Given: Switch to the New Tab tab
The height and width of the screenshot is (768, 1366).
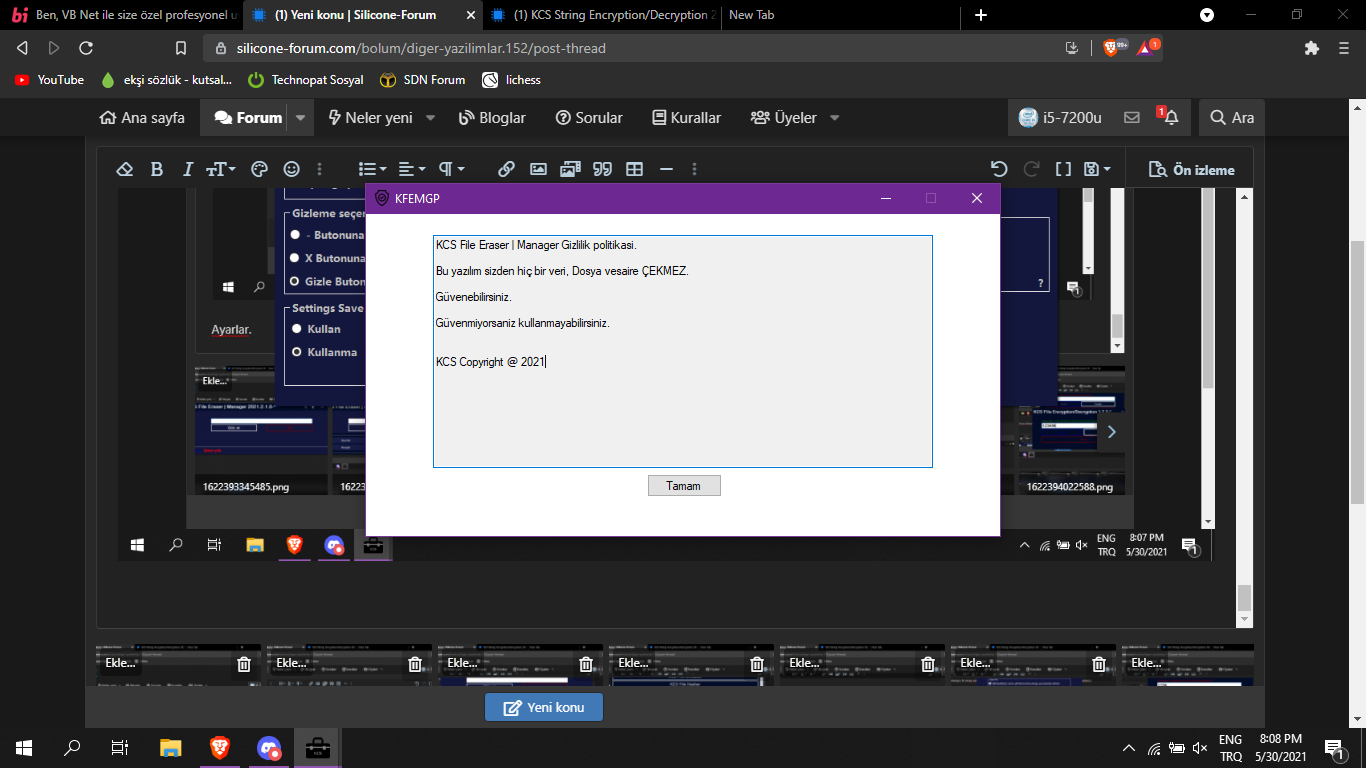Looking at the screenshot, I should click(x=840, y=15).
